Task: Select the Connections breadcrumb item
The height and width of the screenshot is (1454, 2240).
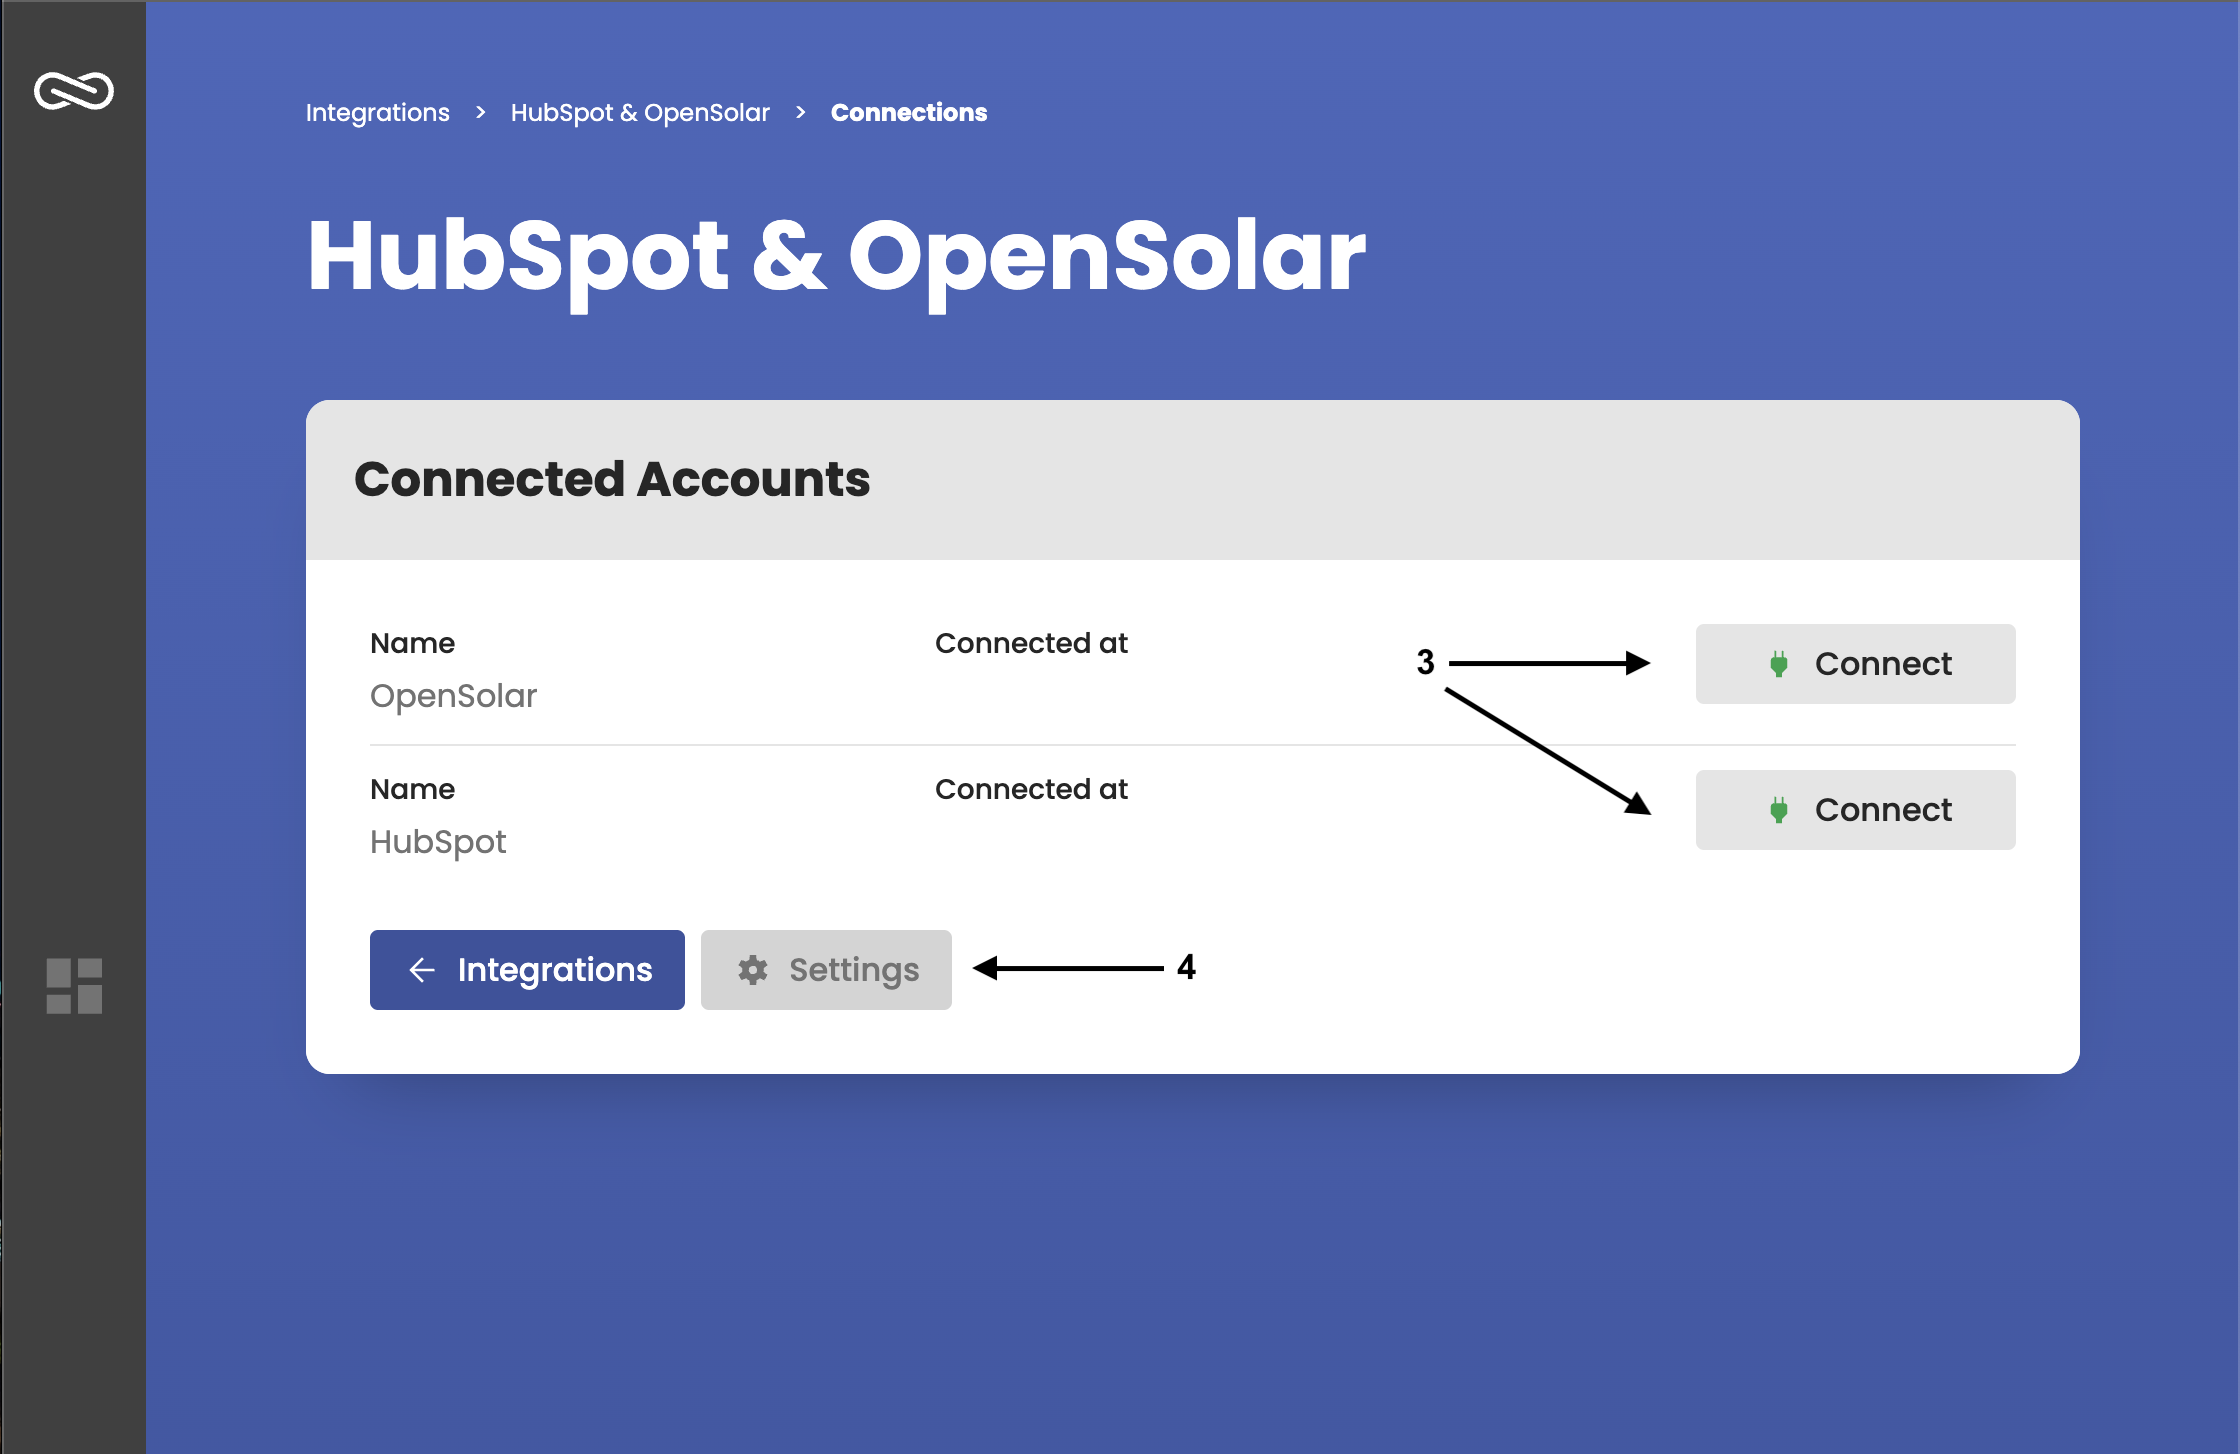Action: click(x=908, y=112)
